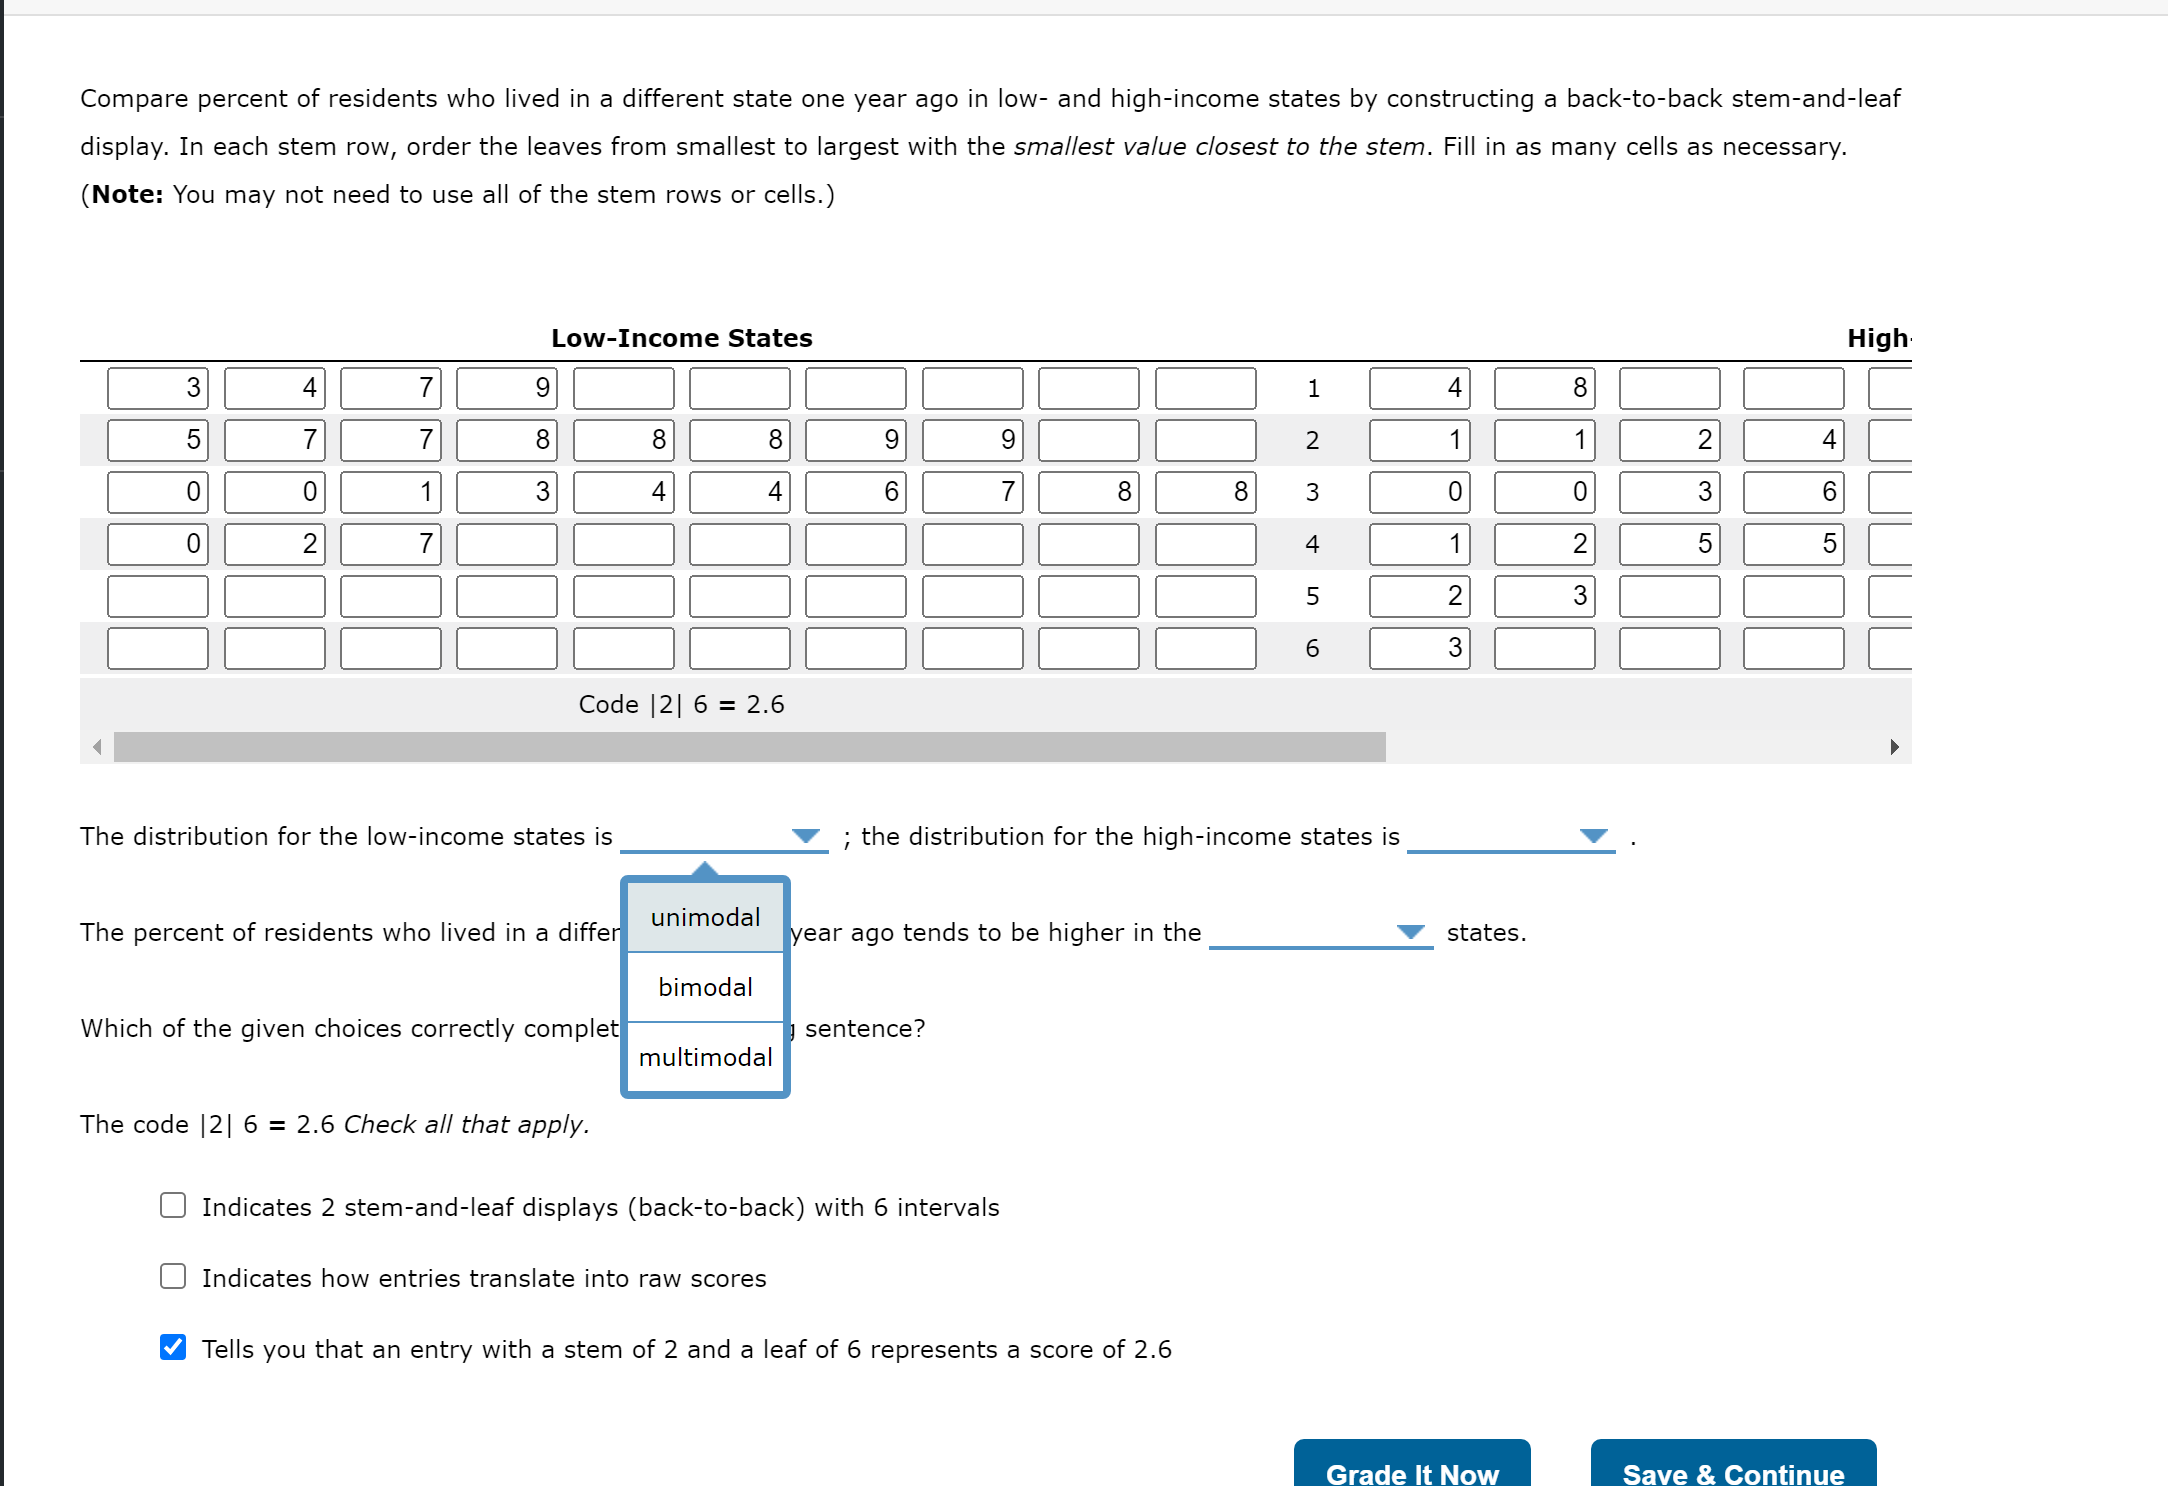Viewport: 2168px width, 1486px height.
Task: Select bimodal from the dropdown list
Action: [705, 987]
